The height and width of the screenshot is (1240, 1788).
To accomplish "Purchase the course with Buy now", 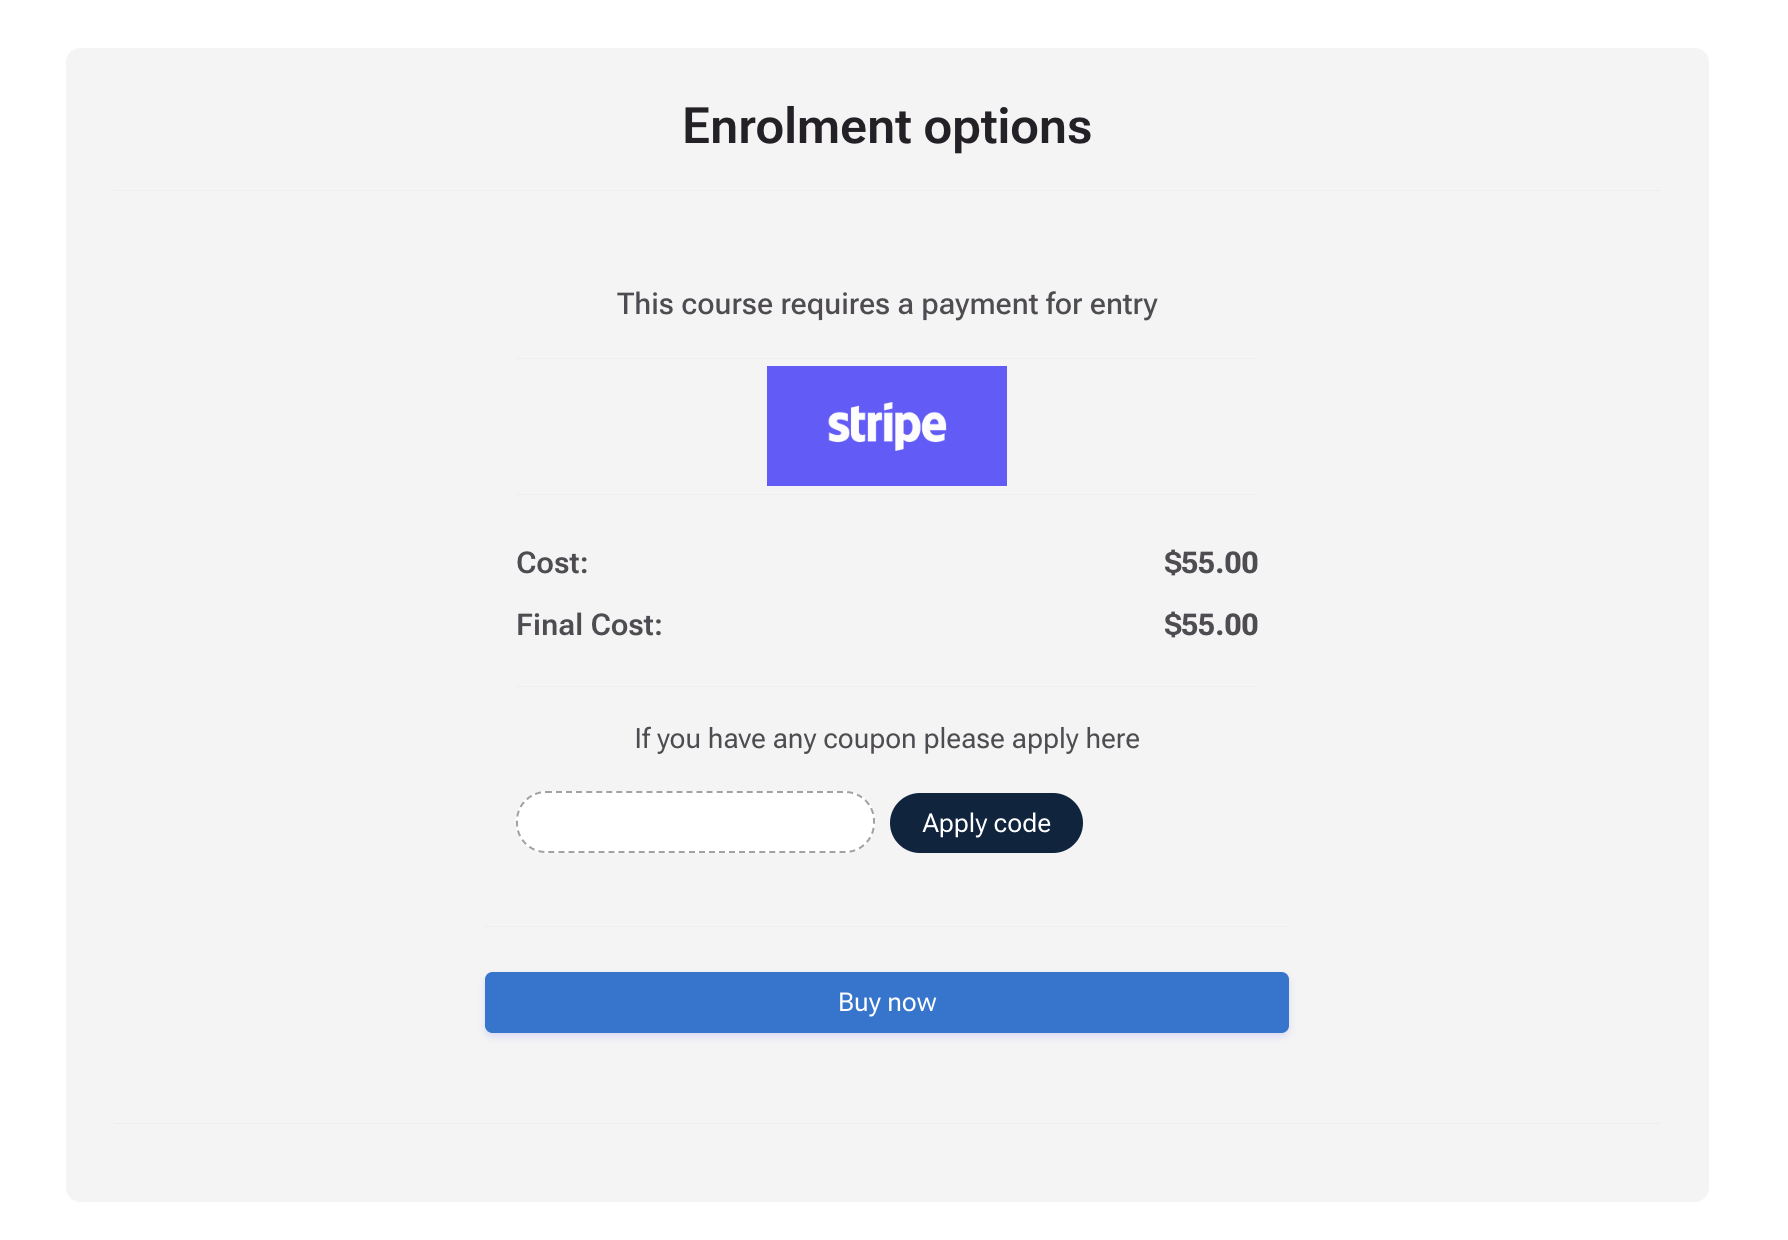I will click(x=887, y=1002).
